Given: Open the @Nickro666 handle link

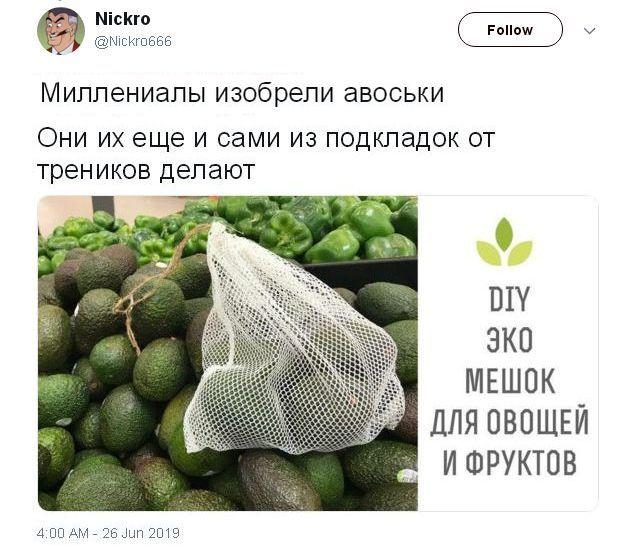Looking at the screenshot, I should [x=133, y=41].
